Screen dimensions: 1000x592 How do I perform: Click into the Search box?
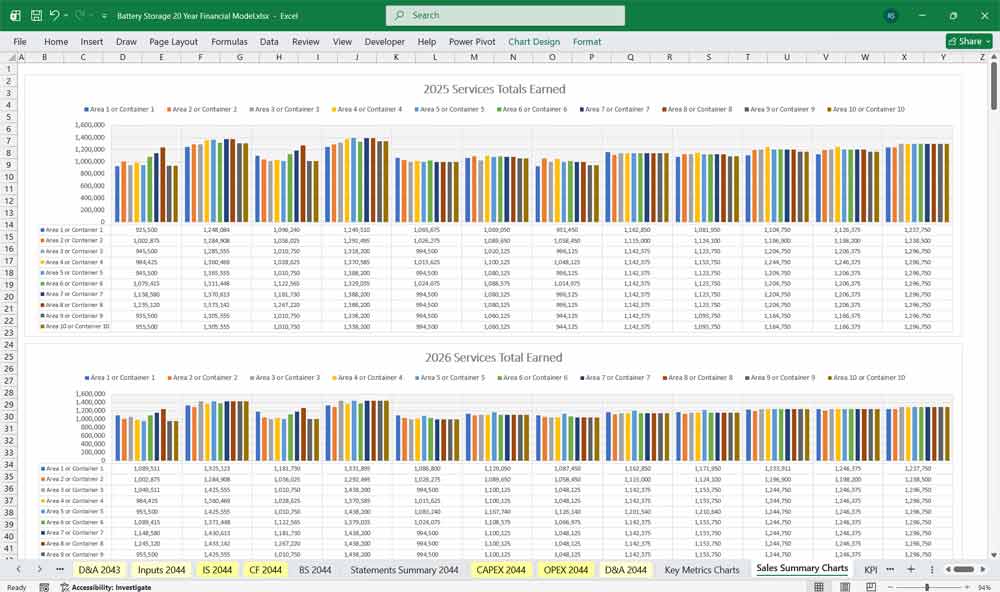click(x=505, y=16)
